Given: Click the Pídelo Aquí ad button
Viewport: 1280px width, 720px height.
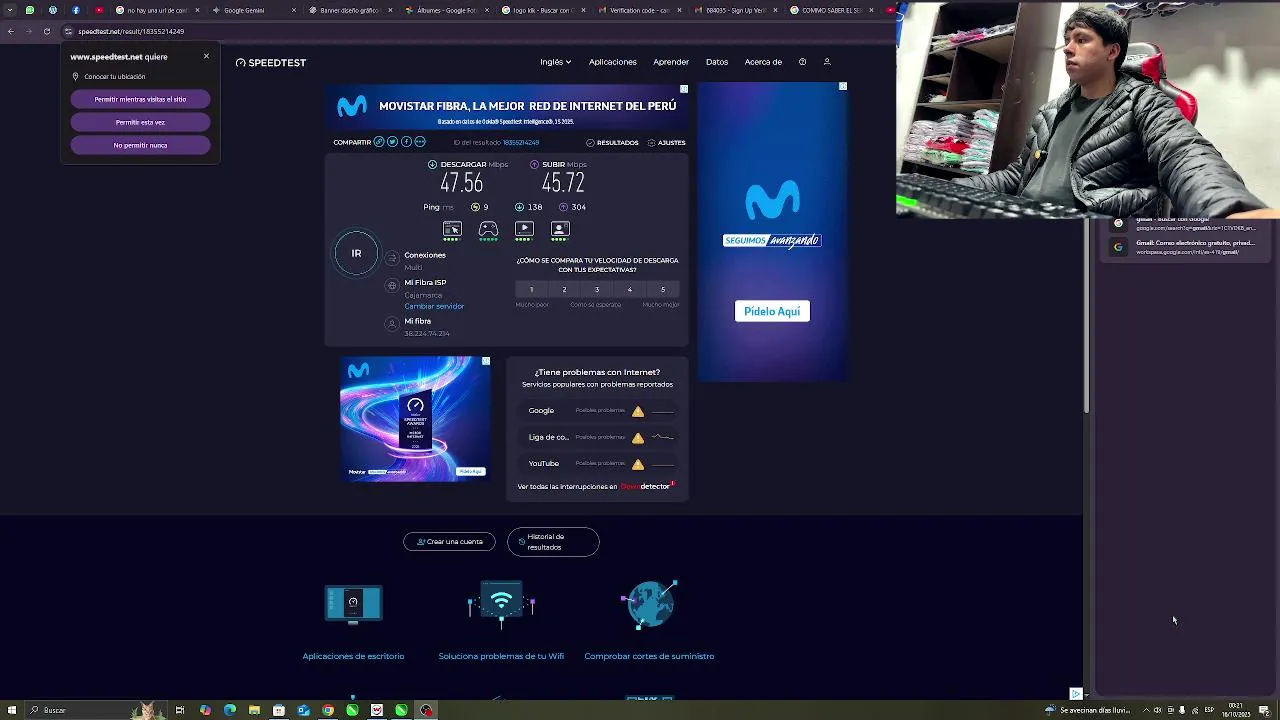Looking at the screenshot, I should click(772, 311).
